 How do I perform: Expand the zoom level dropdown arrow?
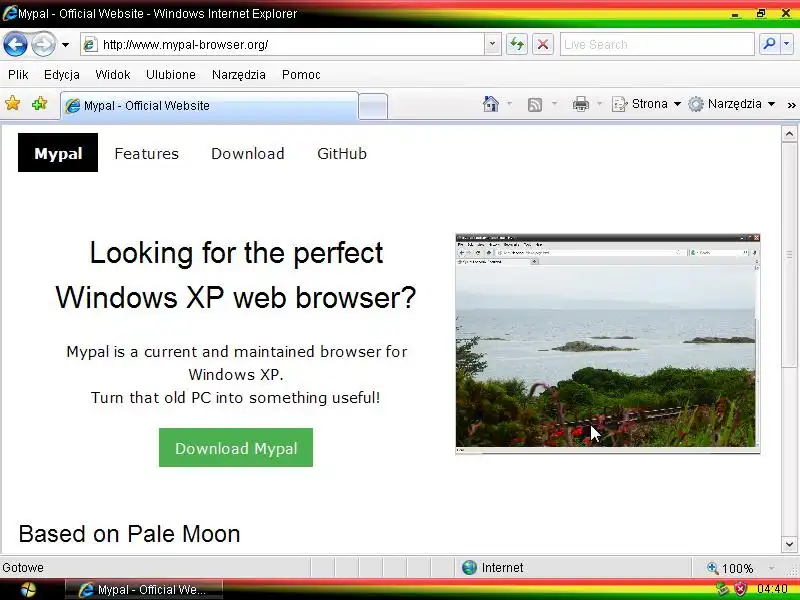771,568
